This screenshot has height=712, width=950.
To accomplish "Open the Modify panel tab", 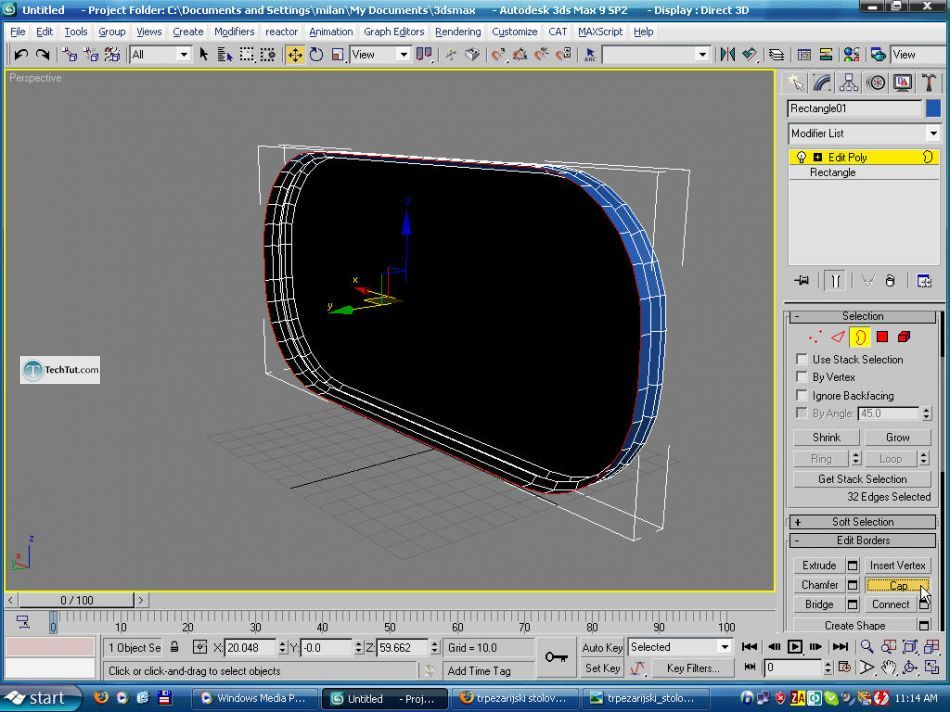I will [822, 82].
